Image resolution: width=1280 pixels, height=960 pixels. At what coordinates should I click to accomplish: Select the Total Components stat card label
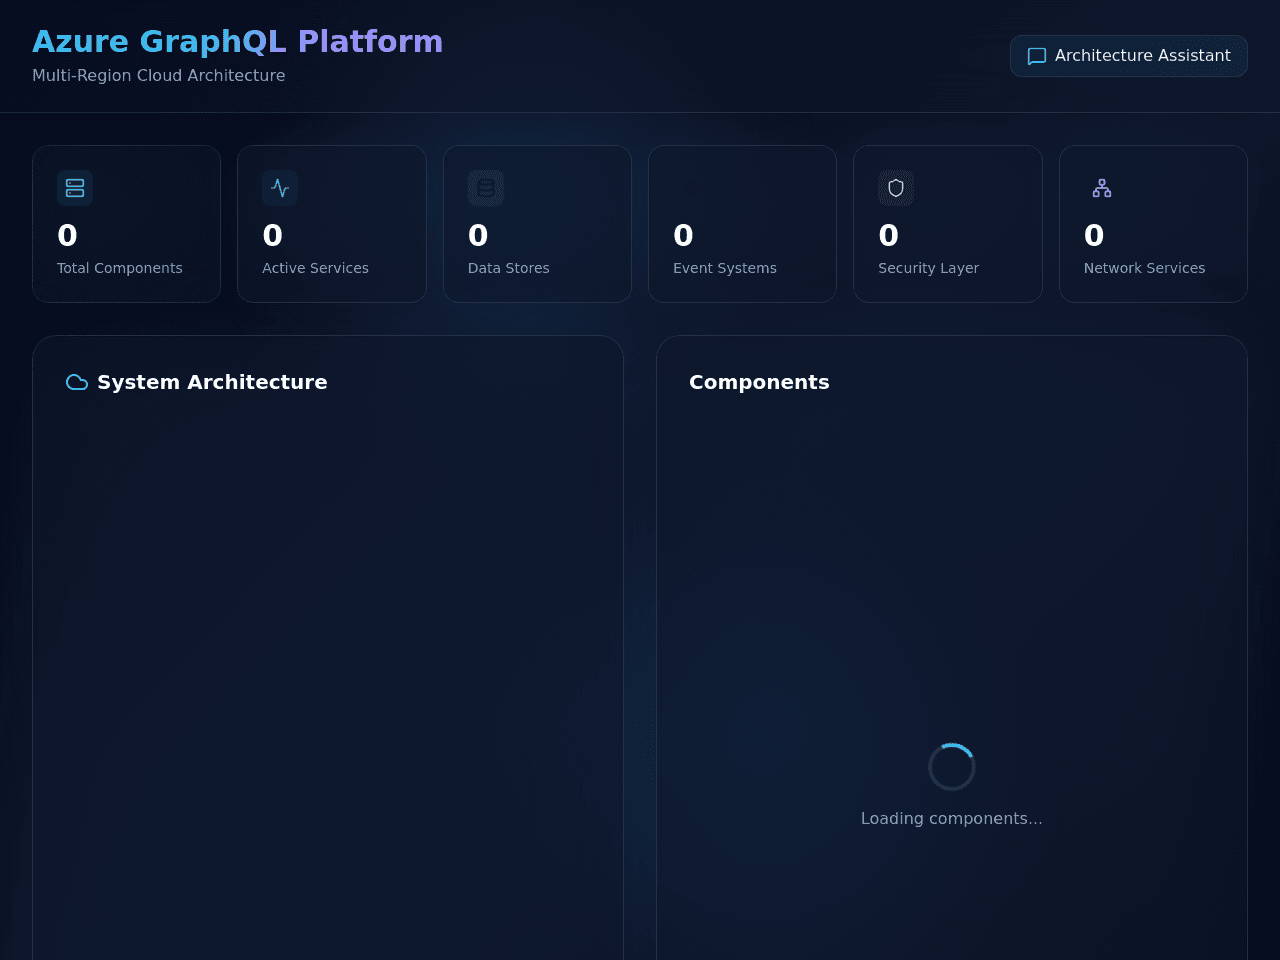pos(120,268)
